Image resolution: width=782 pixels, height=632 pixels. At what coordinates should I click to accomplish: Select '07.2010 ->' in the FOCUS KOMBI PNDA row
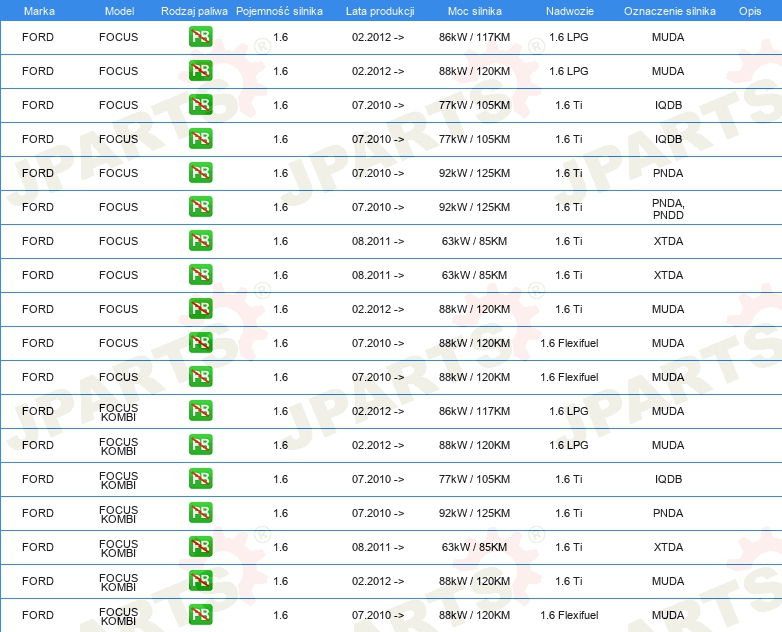click(378, 513)
